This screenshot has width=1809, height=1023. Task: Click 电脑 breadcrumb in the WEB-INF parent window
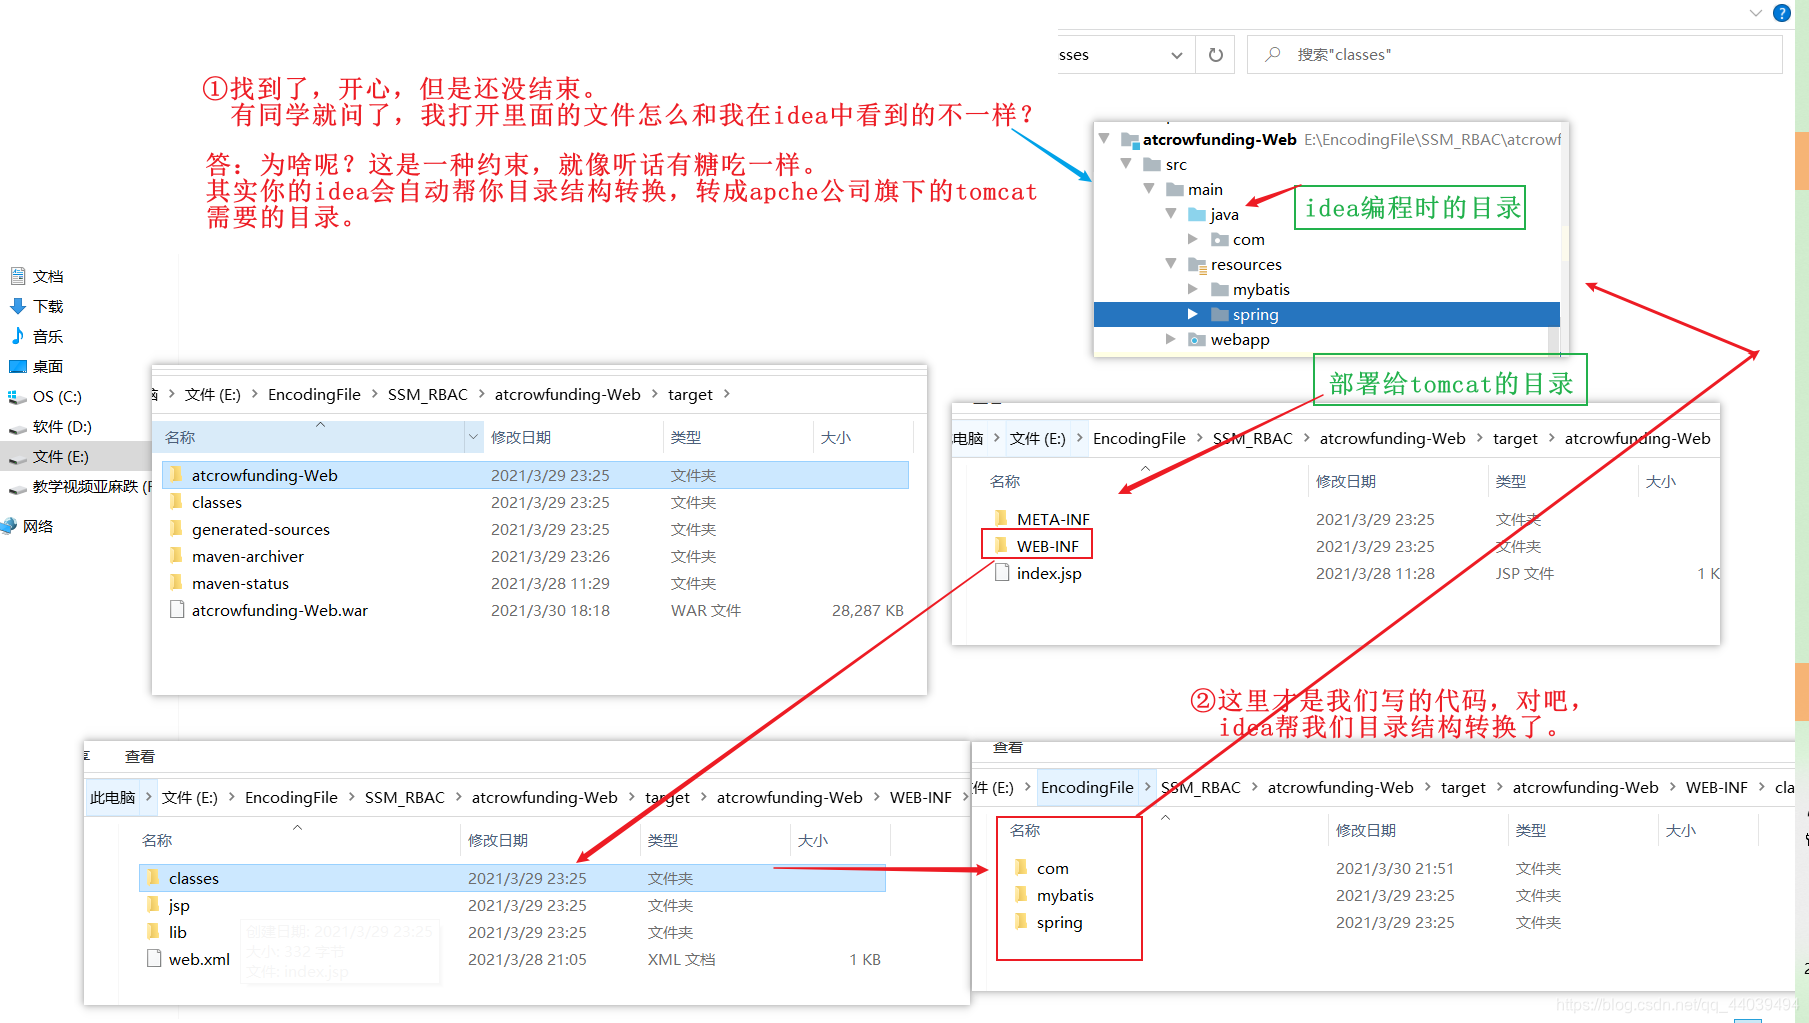[968, 438]
